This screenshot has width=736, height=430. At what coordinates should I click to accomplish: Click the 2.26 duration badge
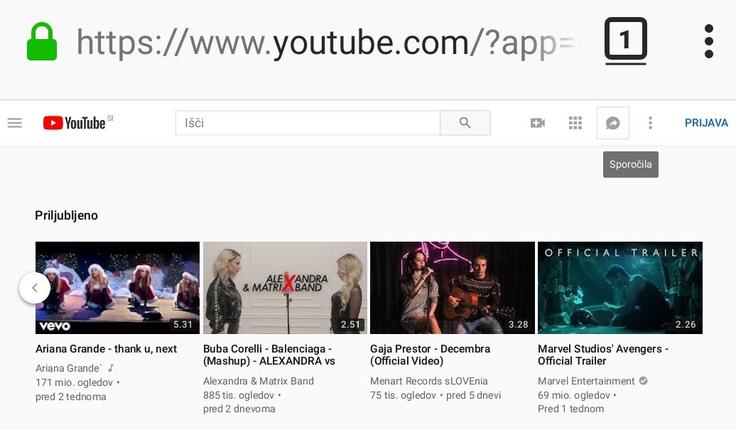tap(685, 324)
